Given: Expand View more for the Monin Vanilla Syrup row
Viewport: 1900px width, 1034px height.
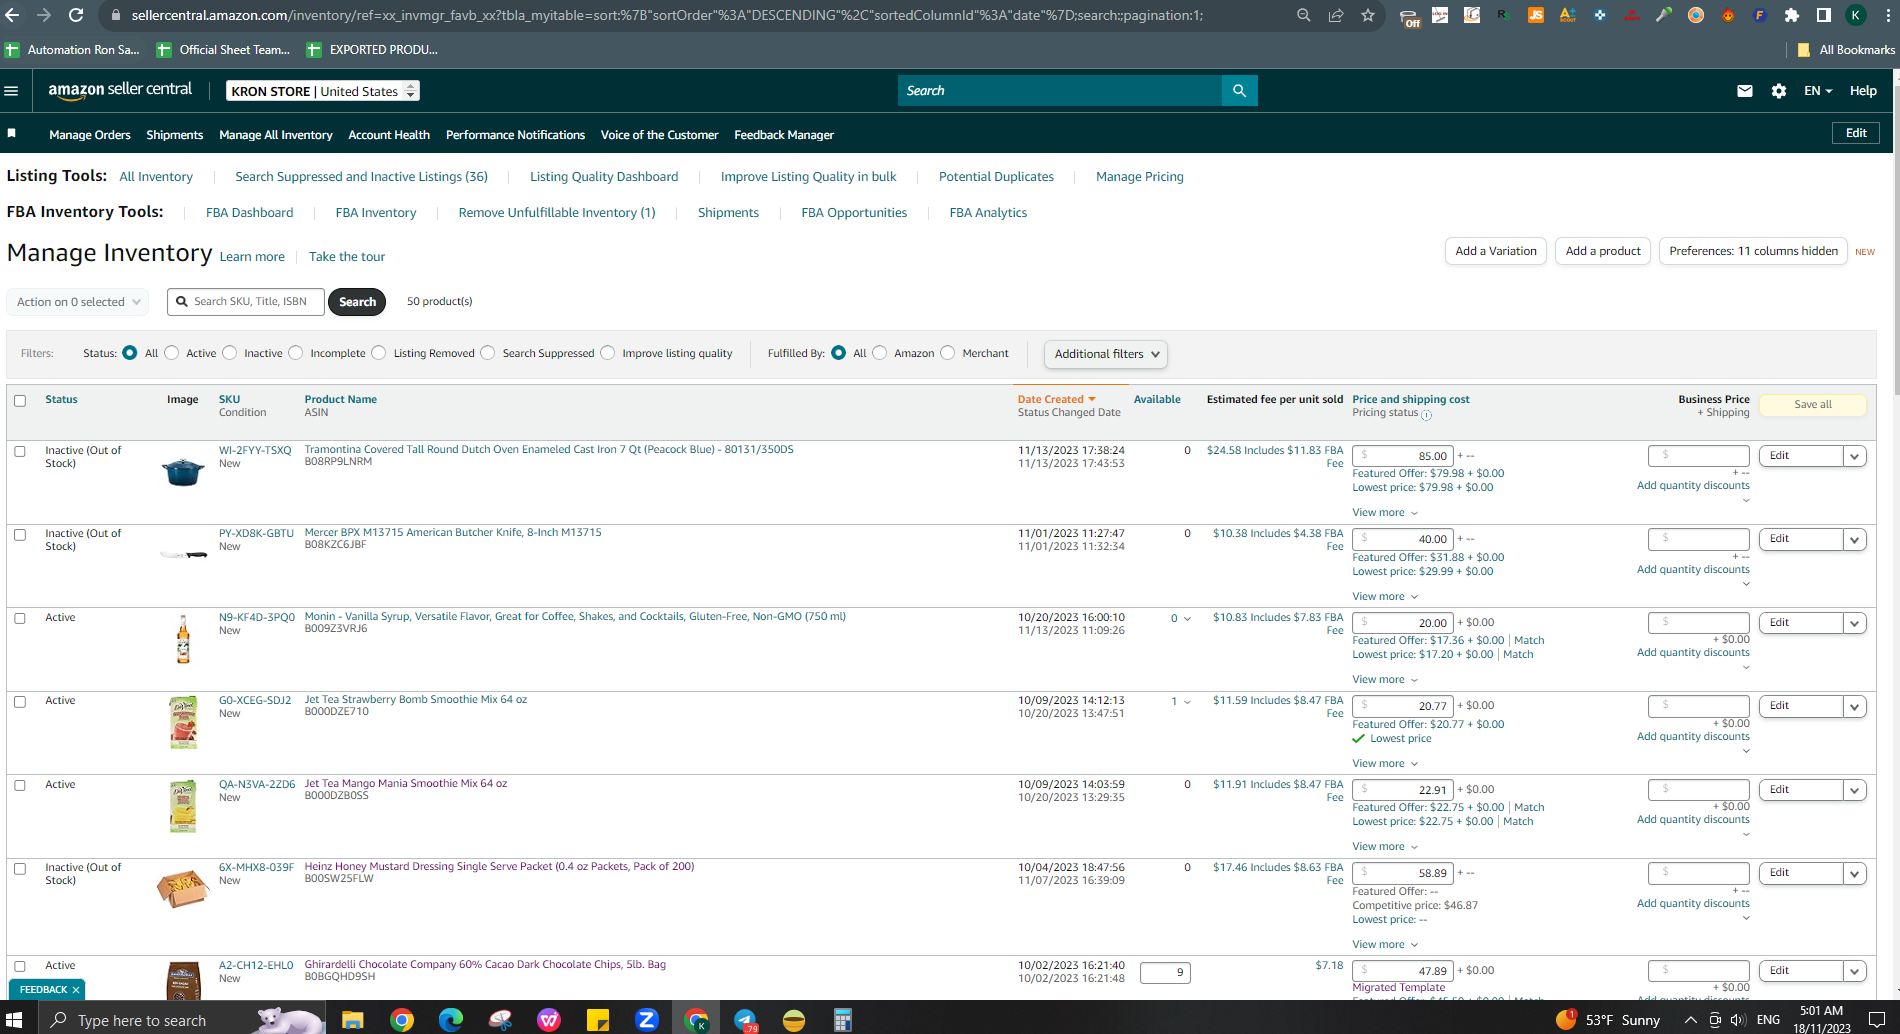Looking at the screenshot, I should coord(1385,680).
